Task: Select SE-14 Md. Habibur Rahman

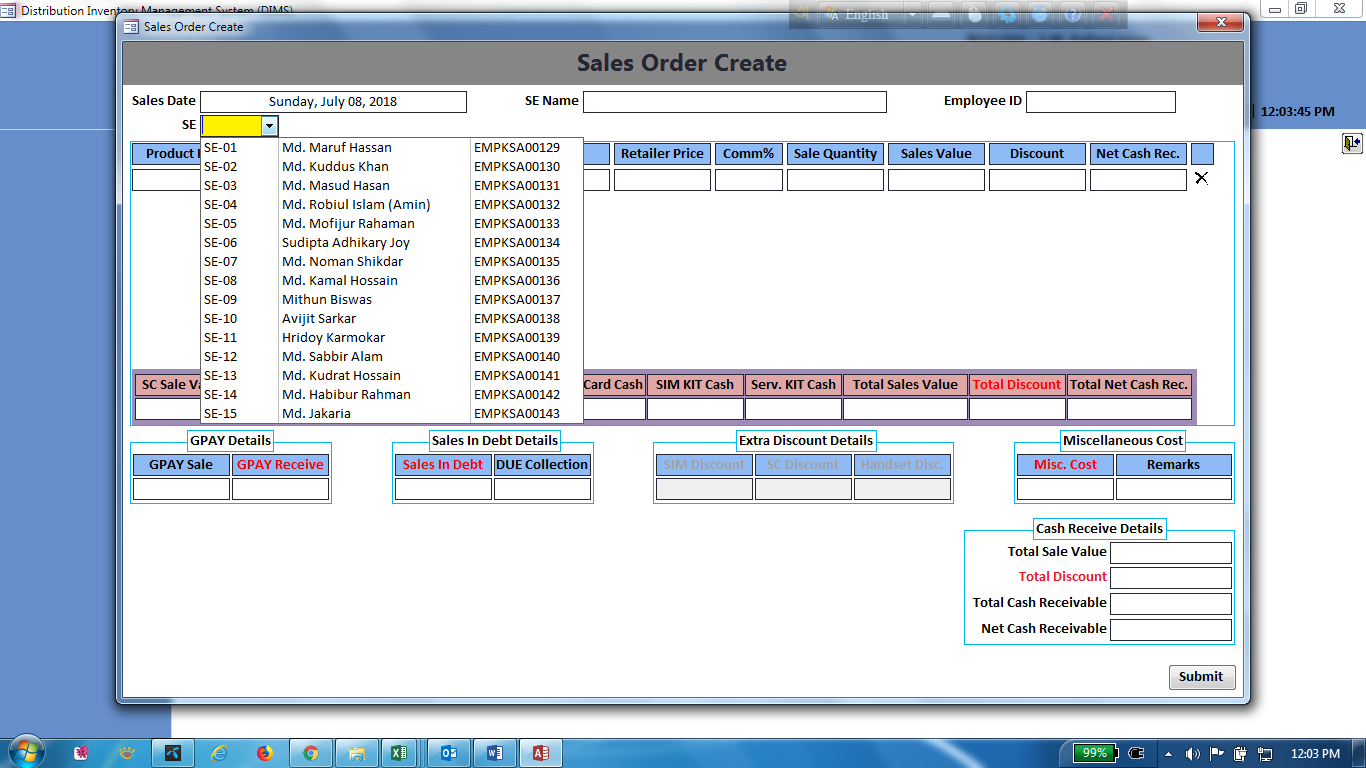Action: coord(392,395)
